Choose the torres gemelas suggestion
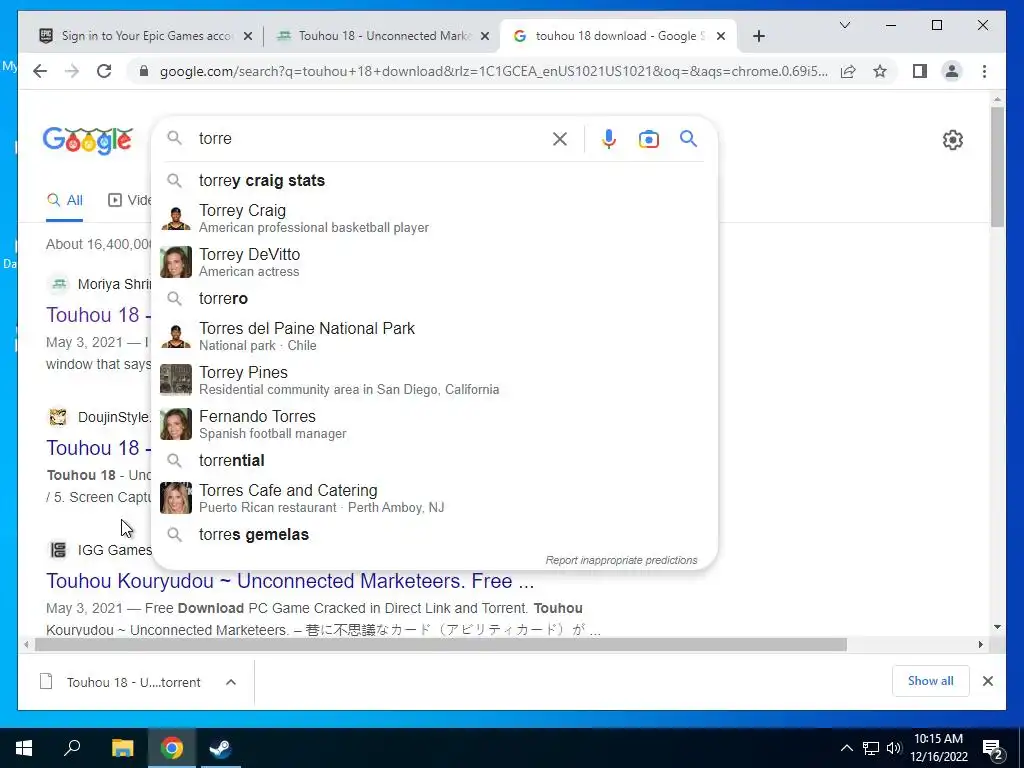1024x768 pixels. point(434,534)
